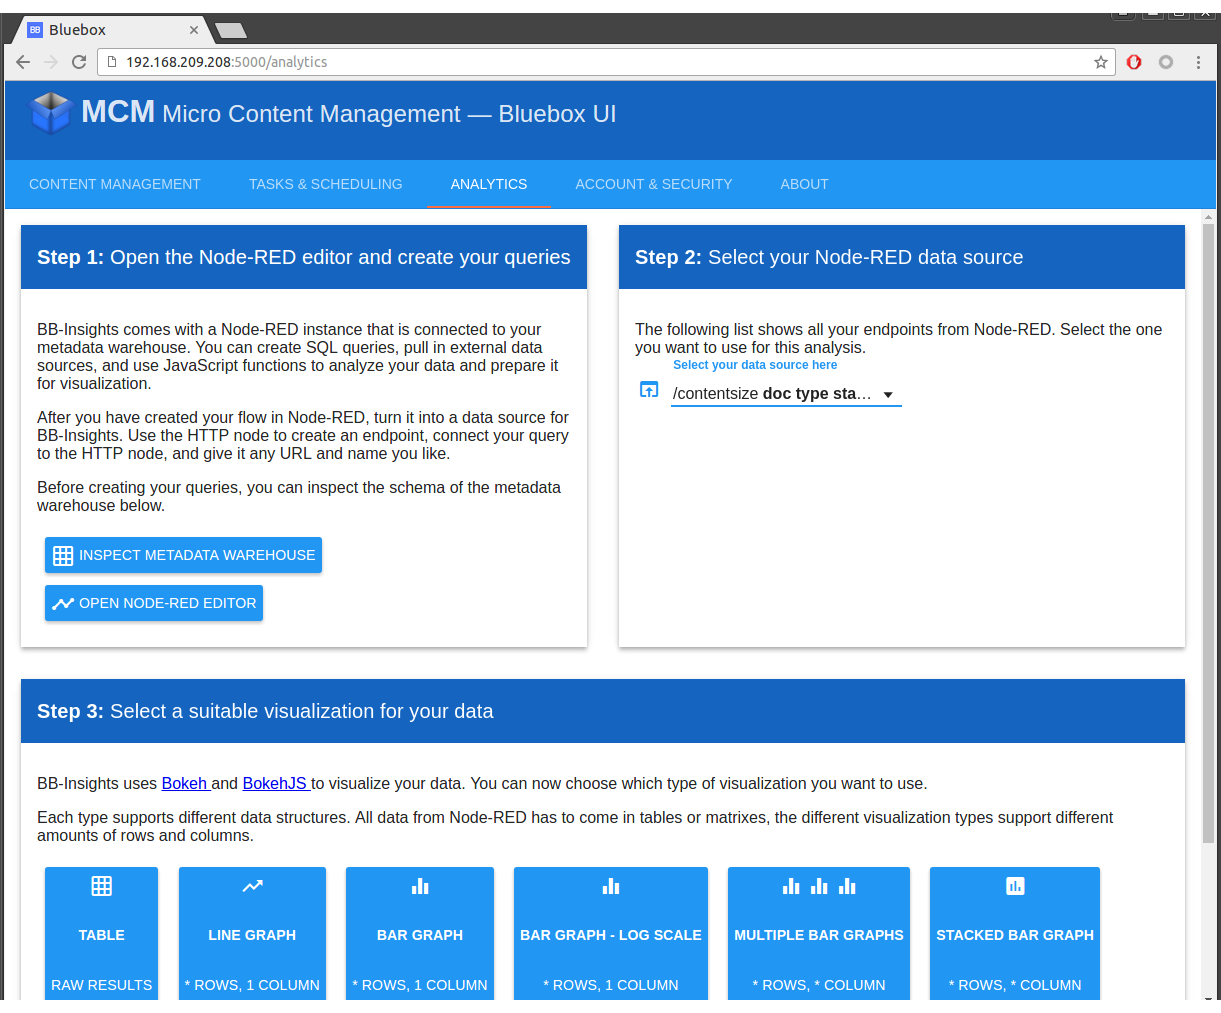
Task: Open the Chrome three-dot menu
Action: pyautogui.click(x=1198, y=62)
